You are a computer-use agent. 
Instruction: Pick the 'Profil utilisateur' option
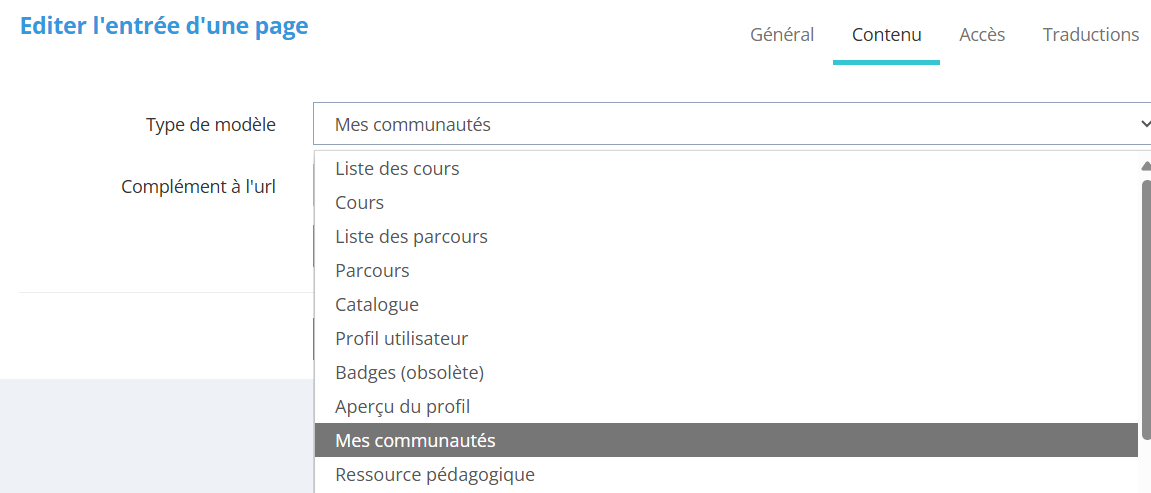tap(401, 339)
